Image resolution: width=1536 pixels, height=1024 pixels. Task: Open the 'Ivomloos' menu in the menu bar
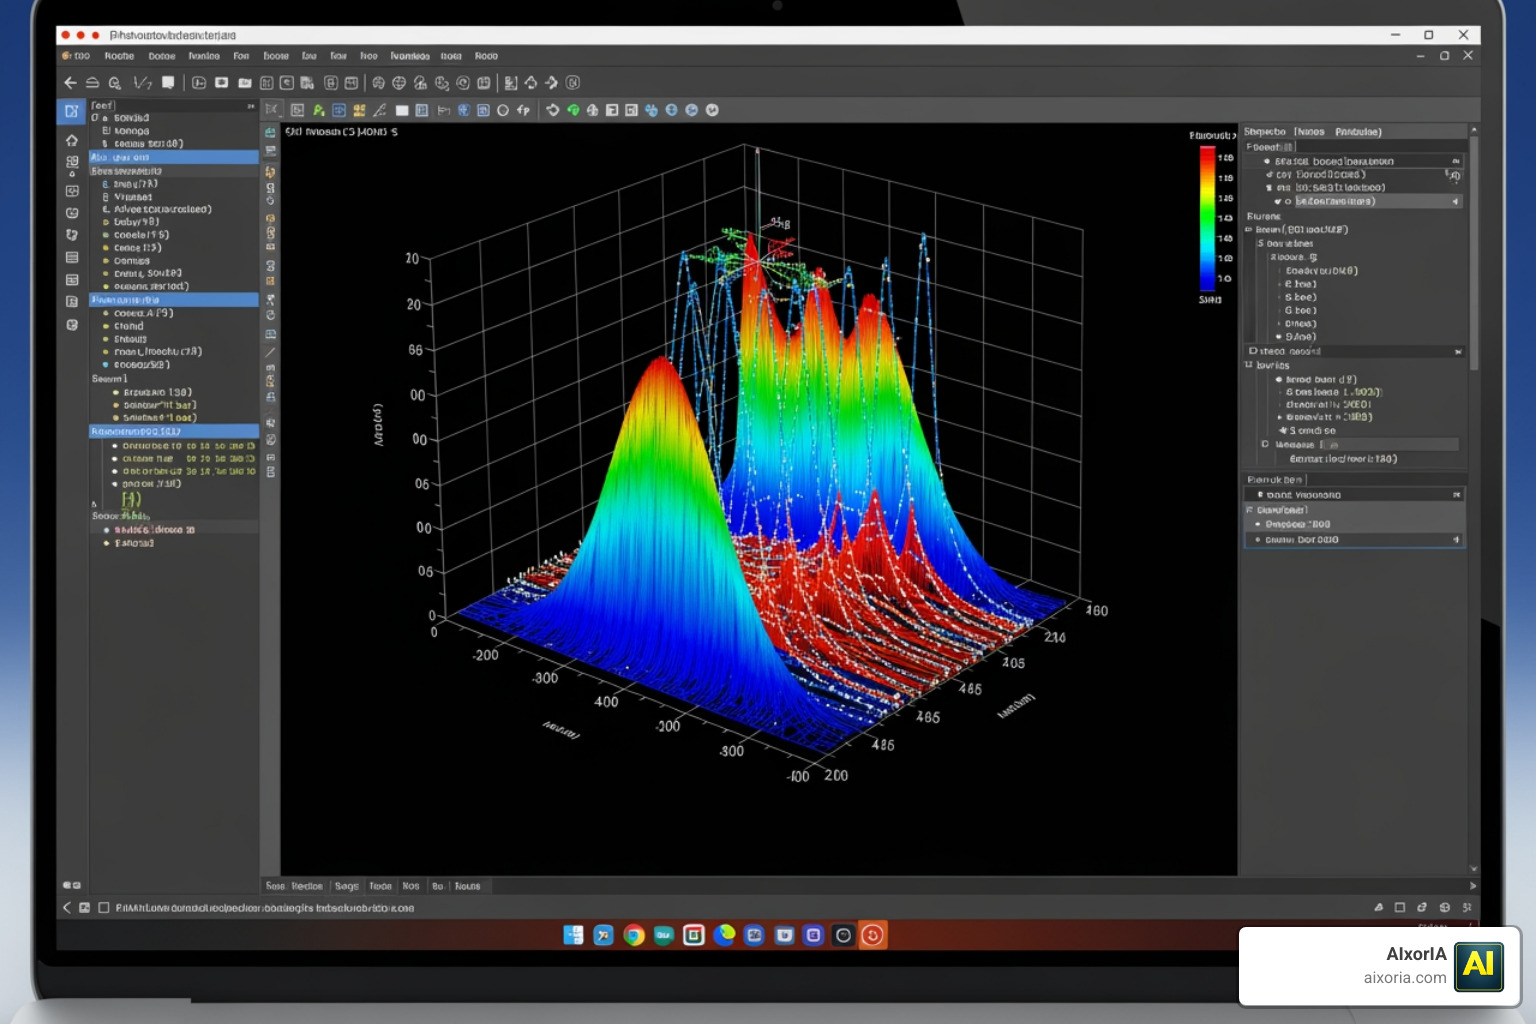click(x=410, y=56)
